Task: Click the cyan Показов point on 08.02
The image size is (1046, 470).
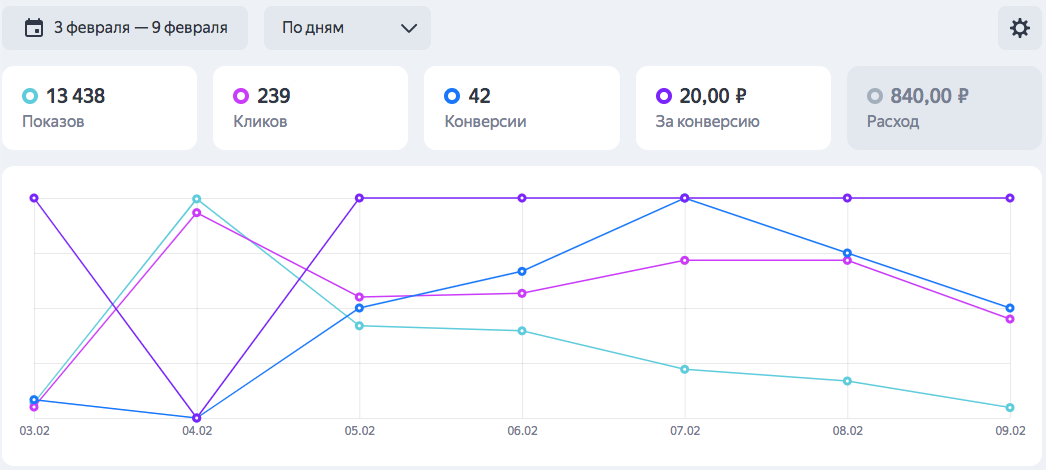Action: (847, 381)
